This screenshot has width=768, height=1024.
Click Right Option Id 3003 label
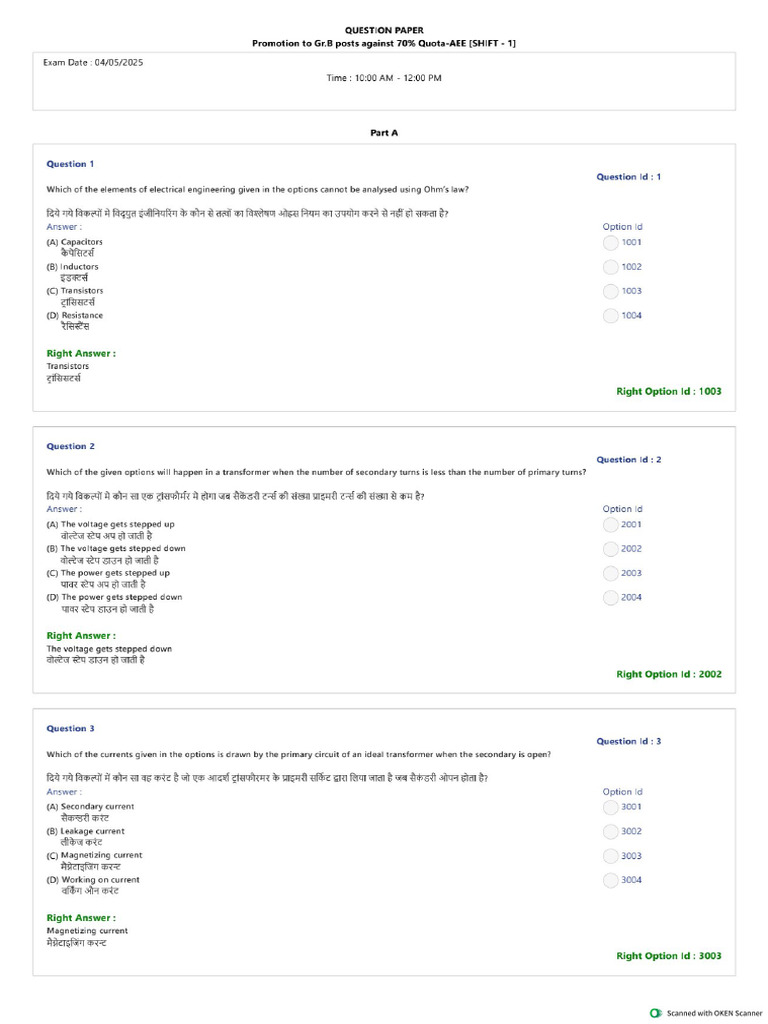(669, 955)
